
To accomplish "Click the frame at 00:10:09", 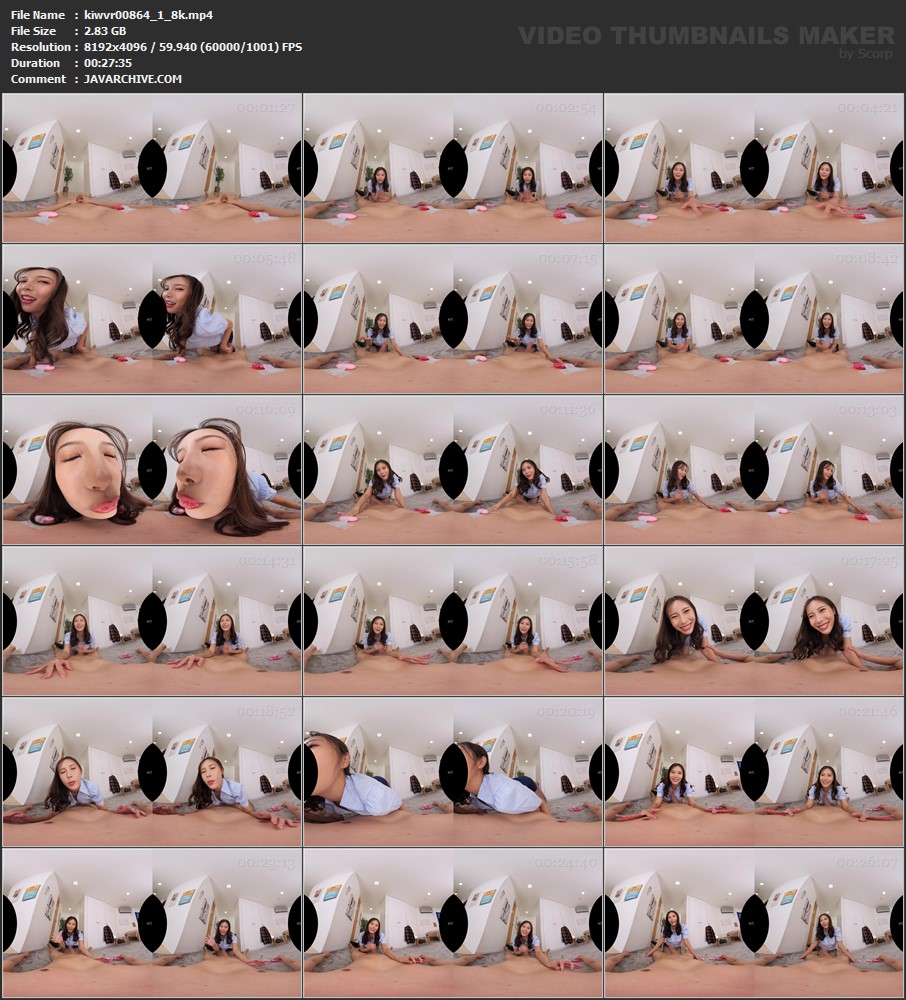I will (152, 470).
